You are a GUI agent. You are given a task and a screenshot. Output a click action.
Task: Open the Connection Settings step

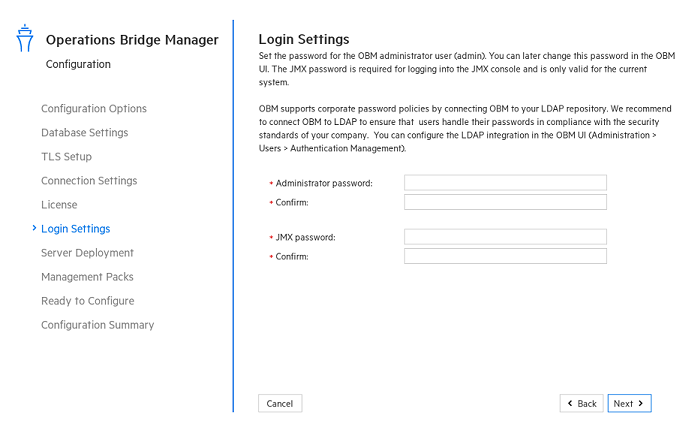tap(89, 181)
